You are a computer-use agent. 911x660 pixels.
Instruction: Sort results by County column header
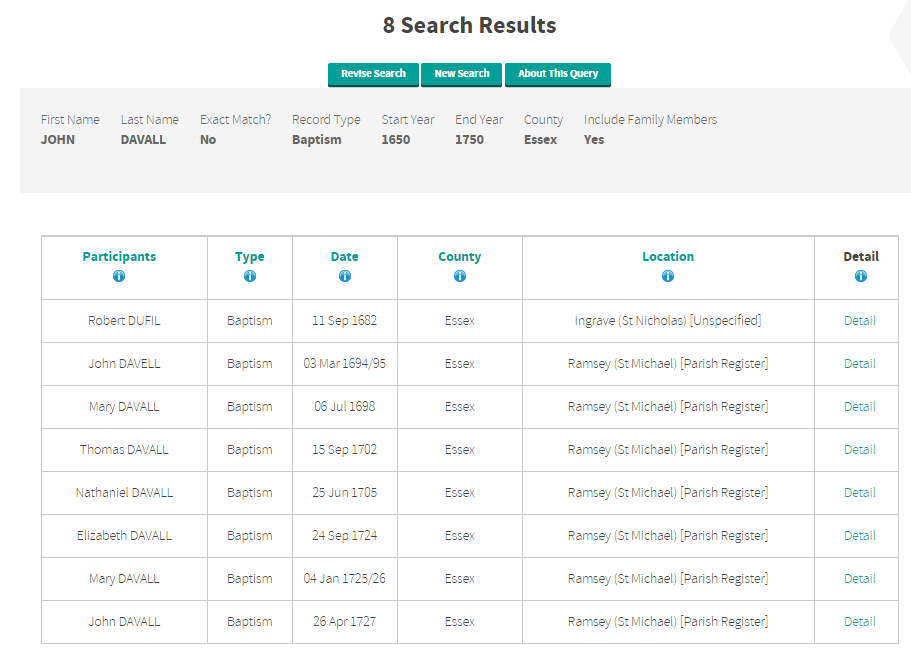point(460,256)
